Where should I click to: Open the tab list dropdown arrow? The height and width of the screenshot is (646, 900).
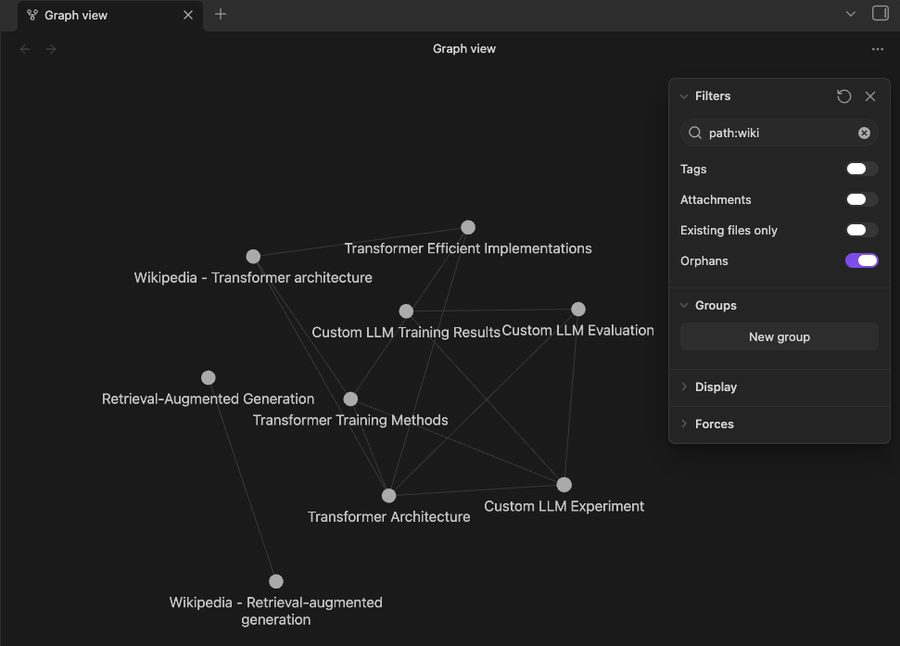point(851,14)
